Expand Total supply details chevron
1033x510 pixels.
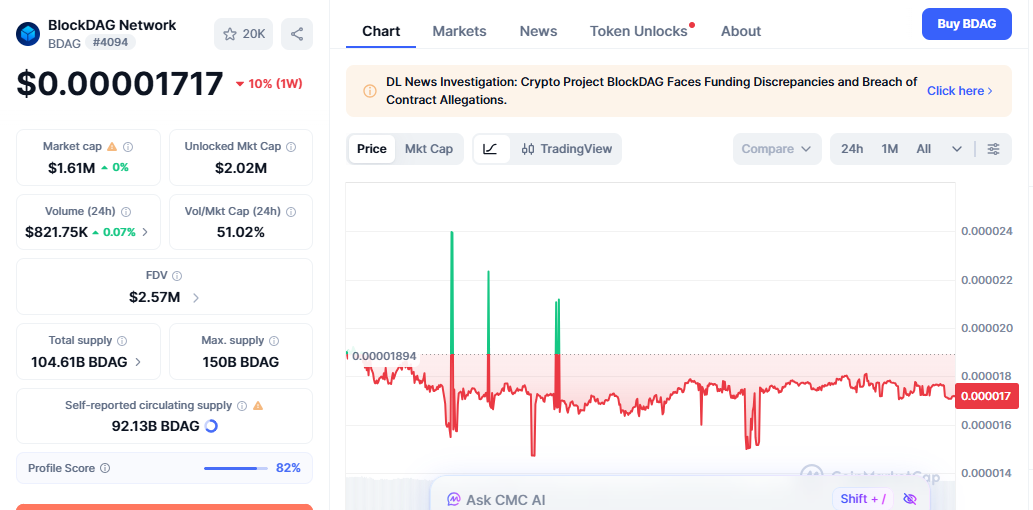138,362
